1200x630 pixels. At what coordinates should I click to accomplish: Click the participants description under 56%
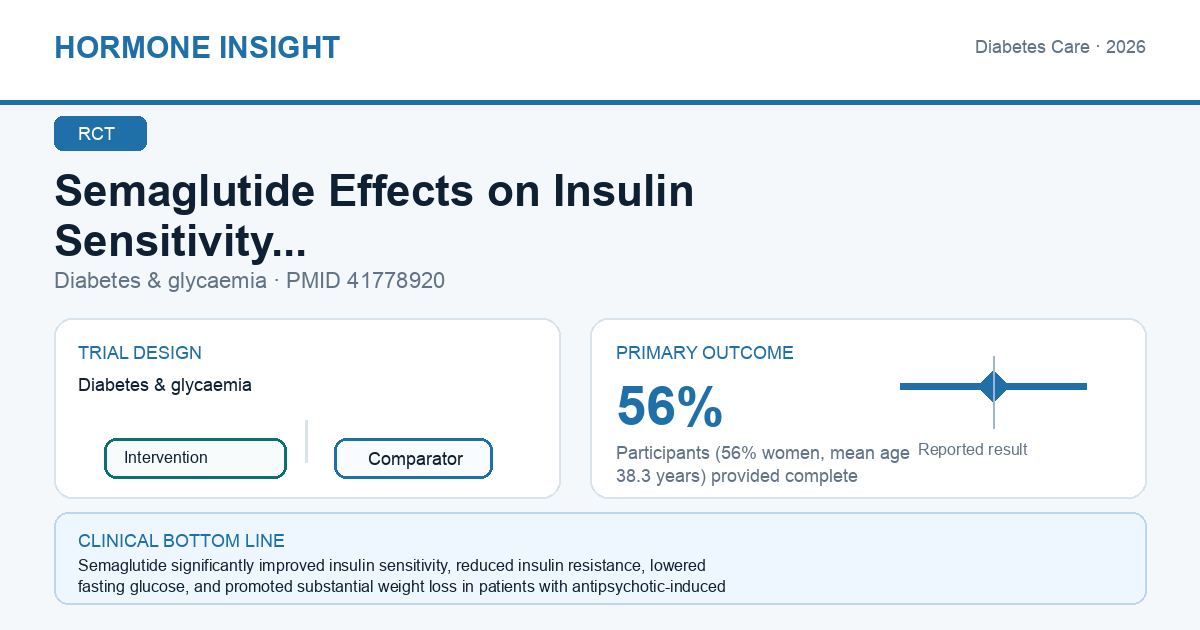coord(763,464)
